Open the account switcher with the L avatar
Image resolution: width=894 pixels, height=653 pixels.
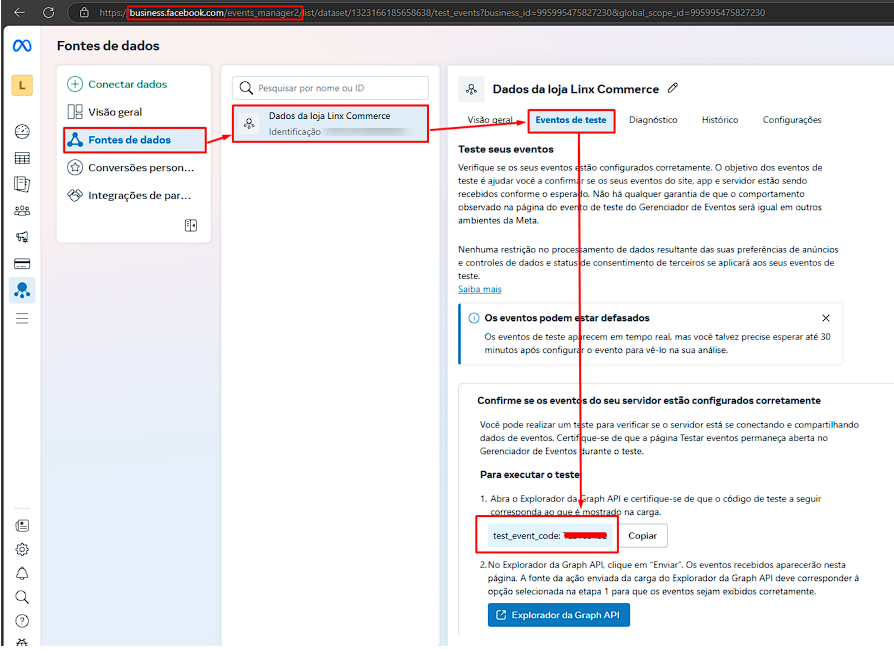pos(22,86)
